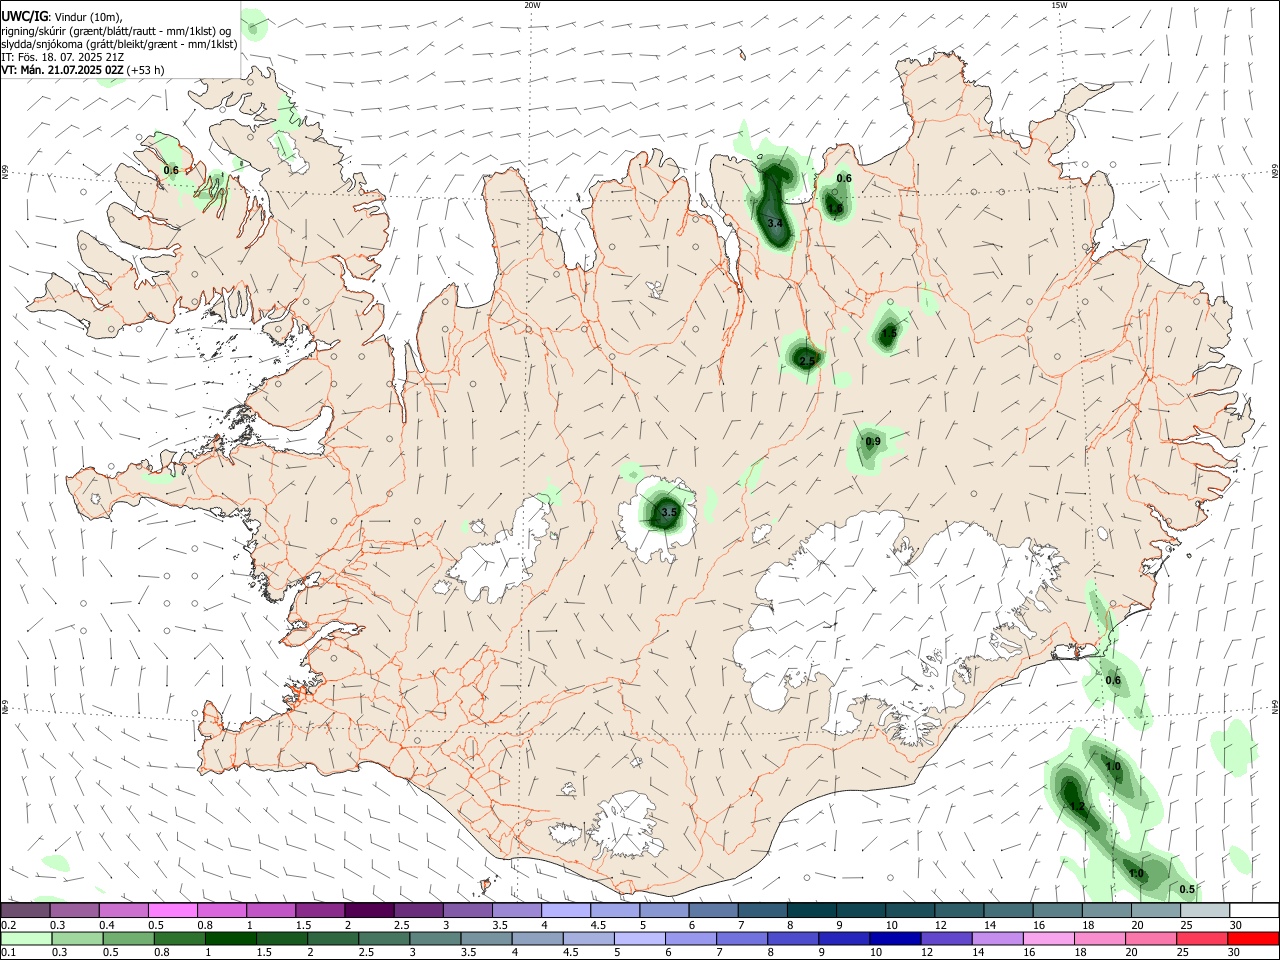
Task: Click the bright pink 0.5 snow legend swatch
Action: (x=173, y=910)
